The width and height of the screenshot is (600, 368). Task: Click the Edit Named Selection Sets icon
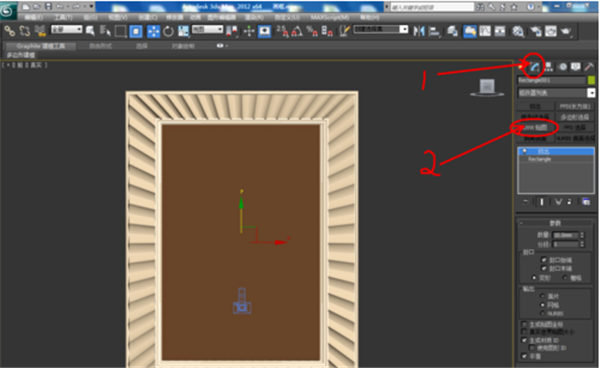tap(344, 31)
